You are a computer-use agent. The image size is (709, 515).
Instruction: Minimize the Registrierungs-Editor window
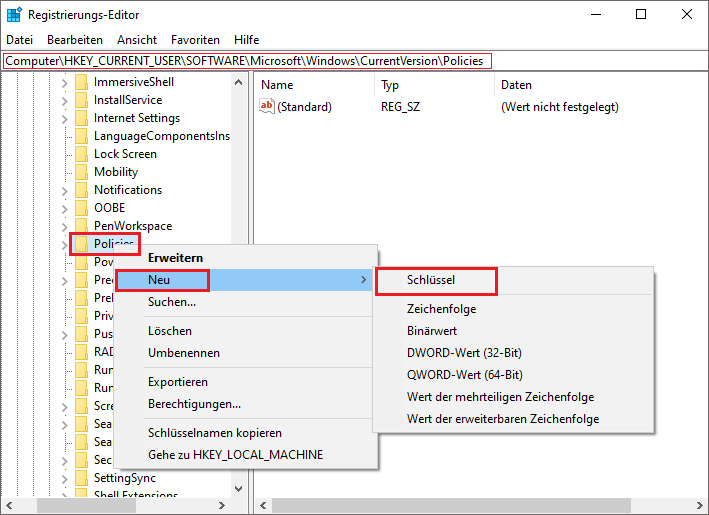[596, 14]
